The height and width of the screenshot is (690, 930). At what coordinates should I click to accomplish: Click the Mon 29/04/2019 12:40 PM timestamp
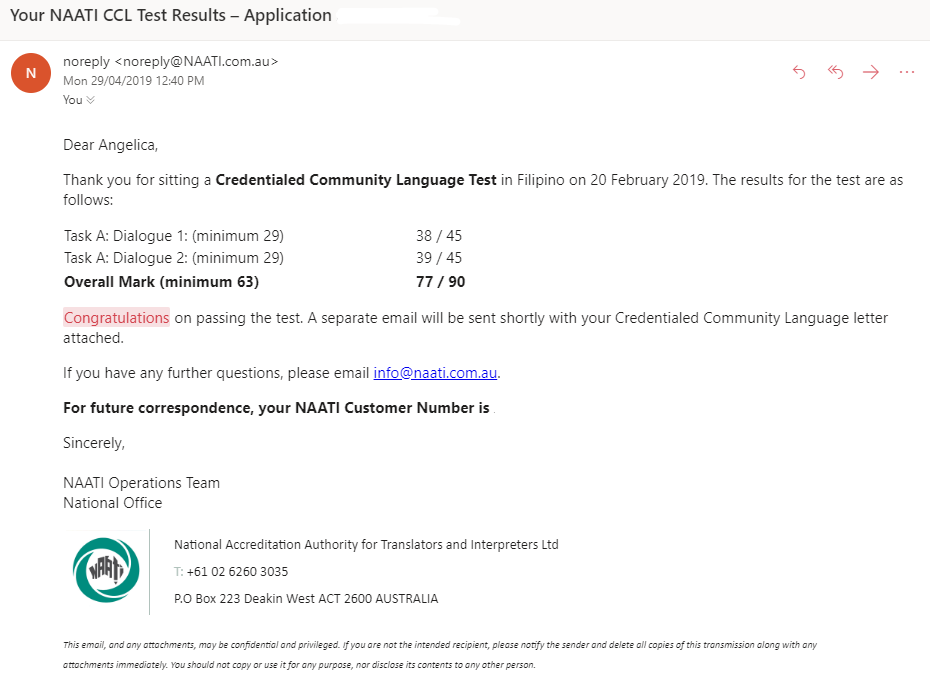point(133,81)
